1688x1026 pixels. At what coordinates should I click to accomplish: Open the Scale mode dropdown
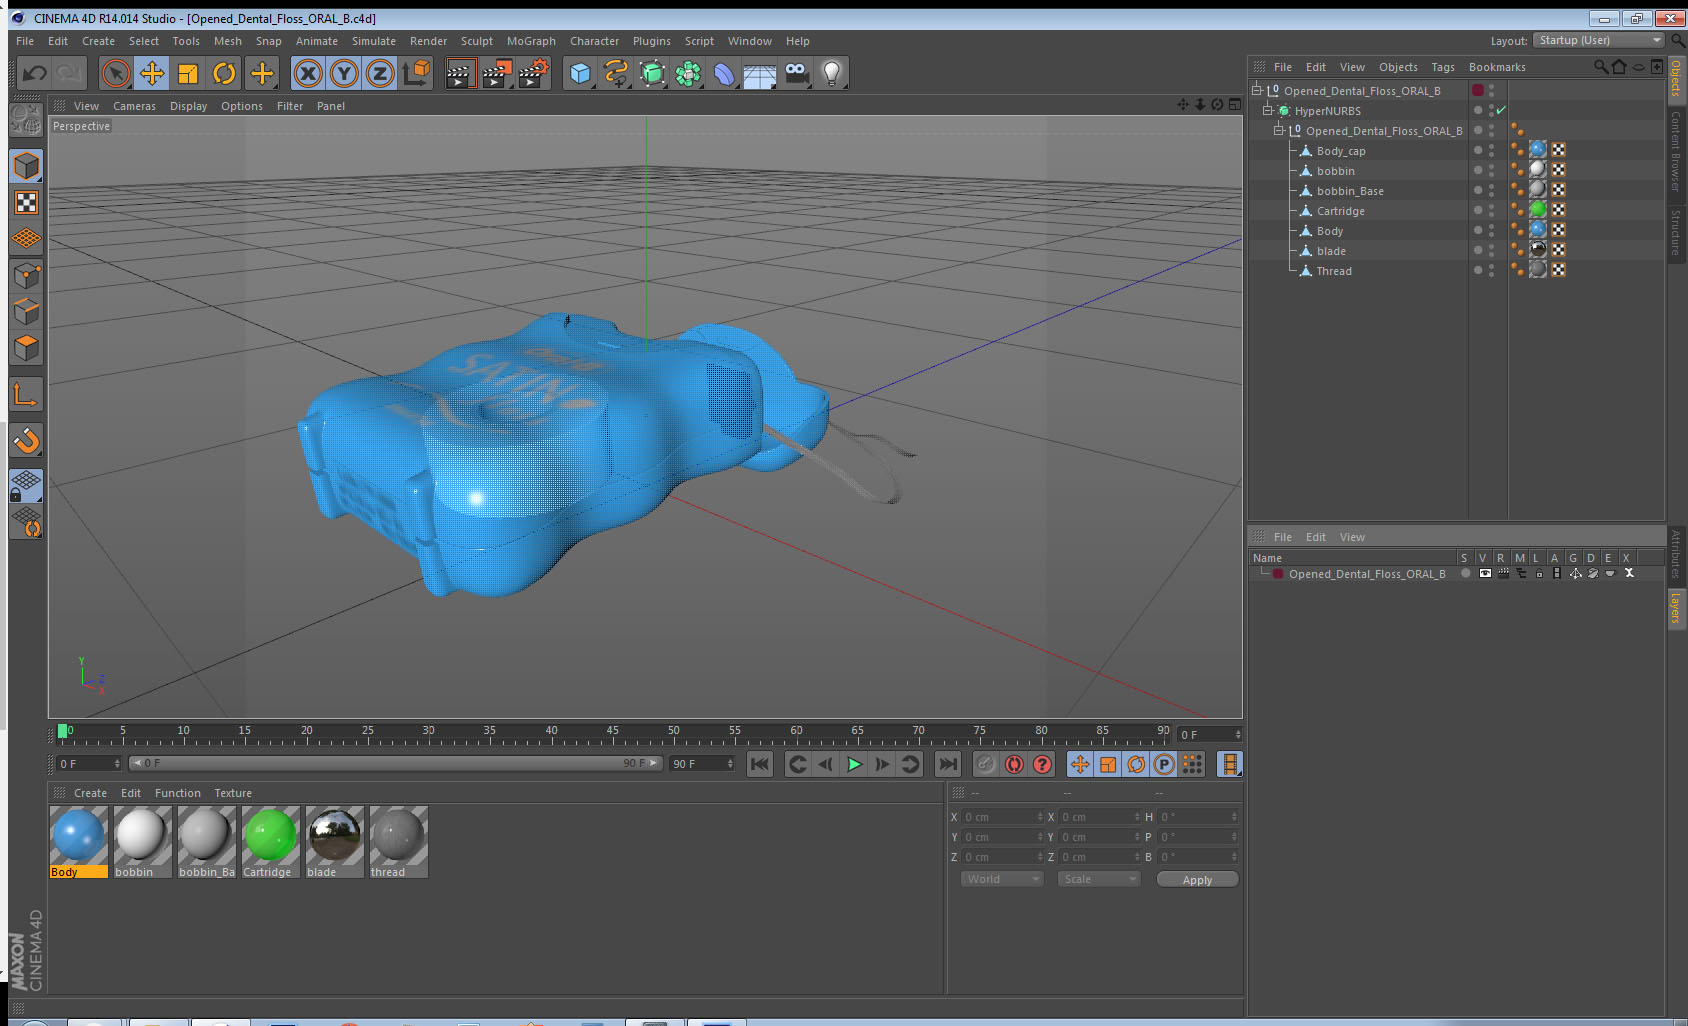[1099, 879]
